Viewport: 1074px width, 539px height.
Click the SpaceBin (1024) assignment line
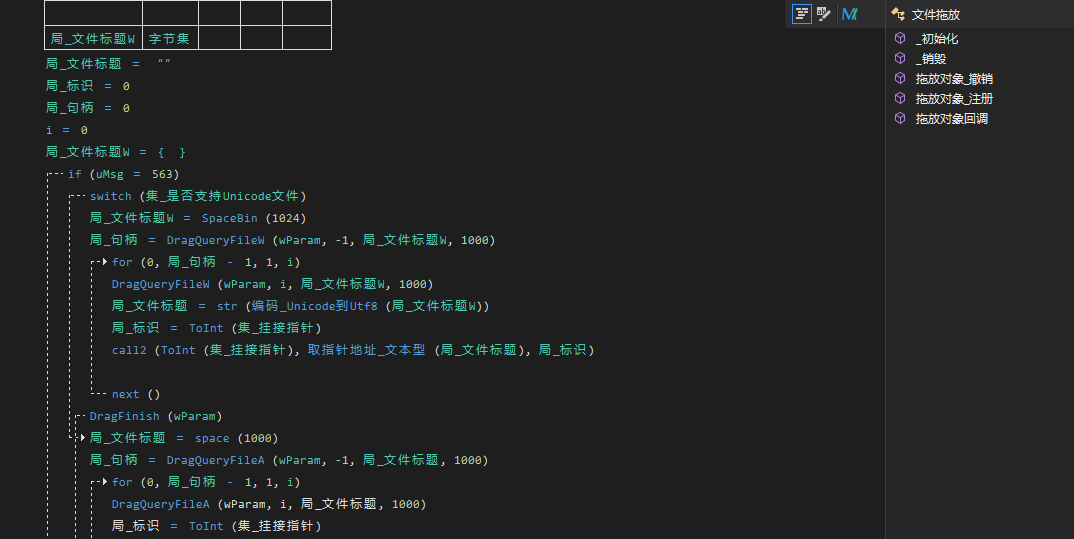(x=198, y=218)
